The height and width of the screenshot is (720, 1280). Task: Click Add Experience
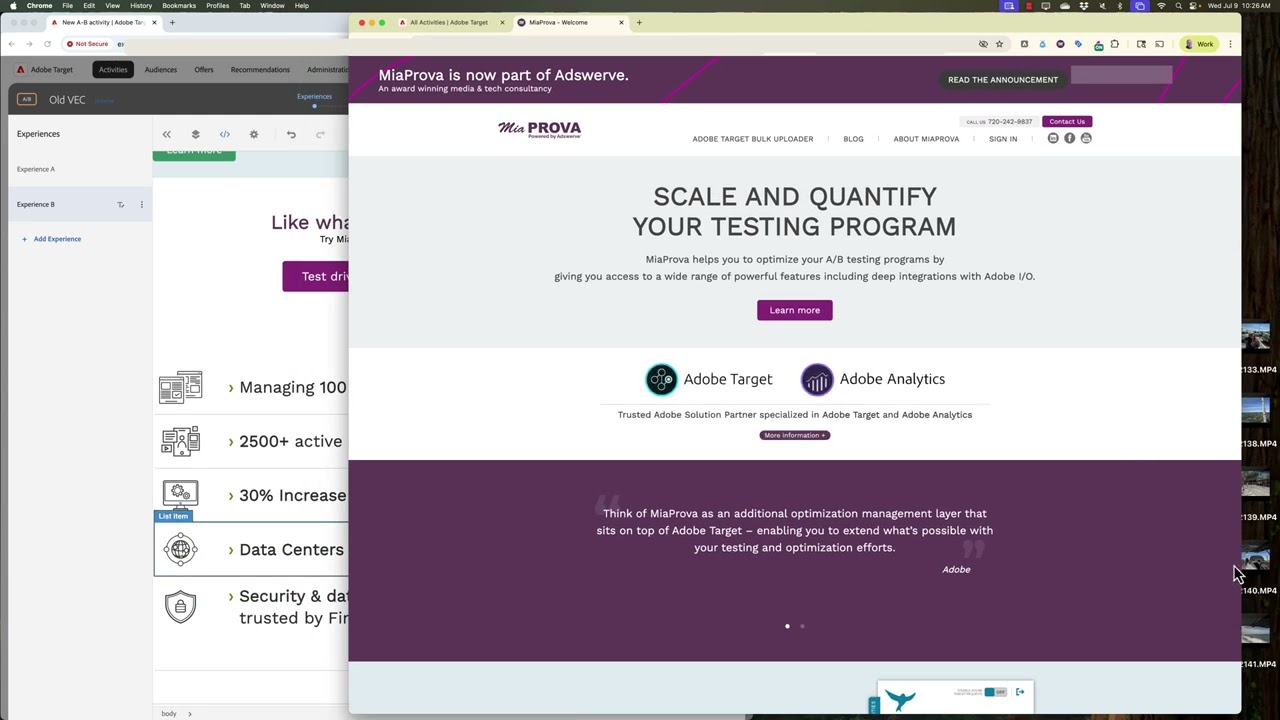coord(51,239)
